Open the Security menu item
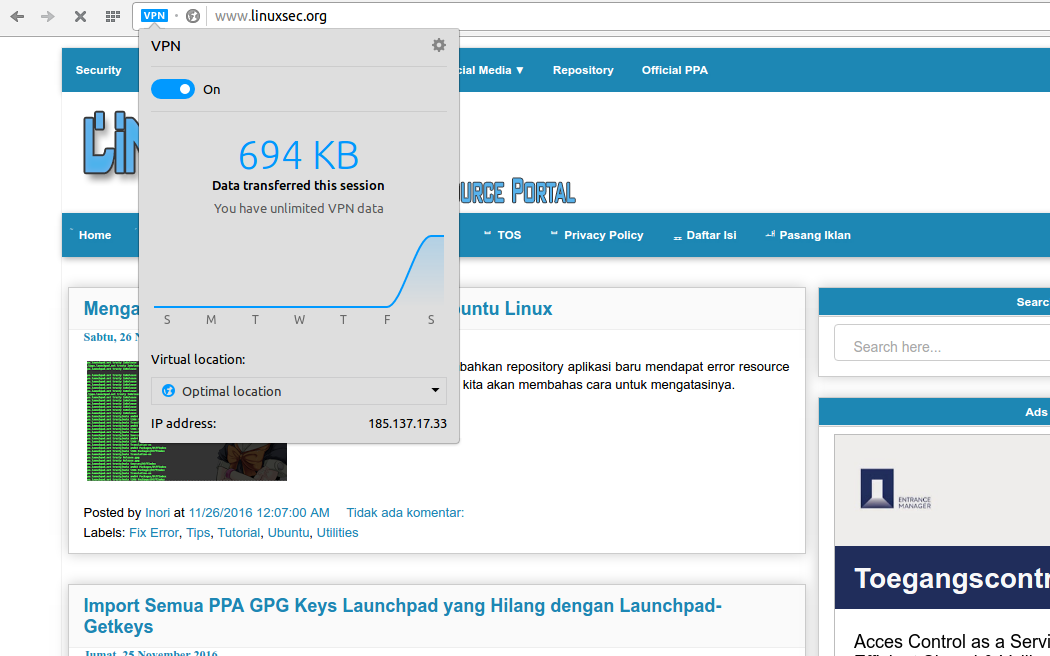This screenshot has height=656, width=1050. coord(98,70)
